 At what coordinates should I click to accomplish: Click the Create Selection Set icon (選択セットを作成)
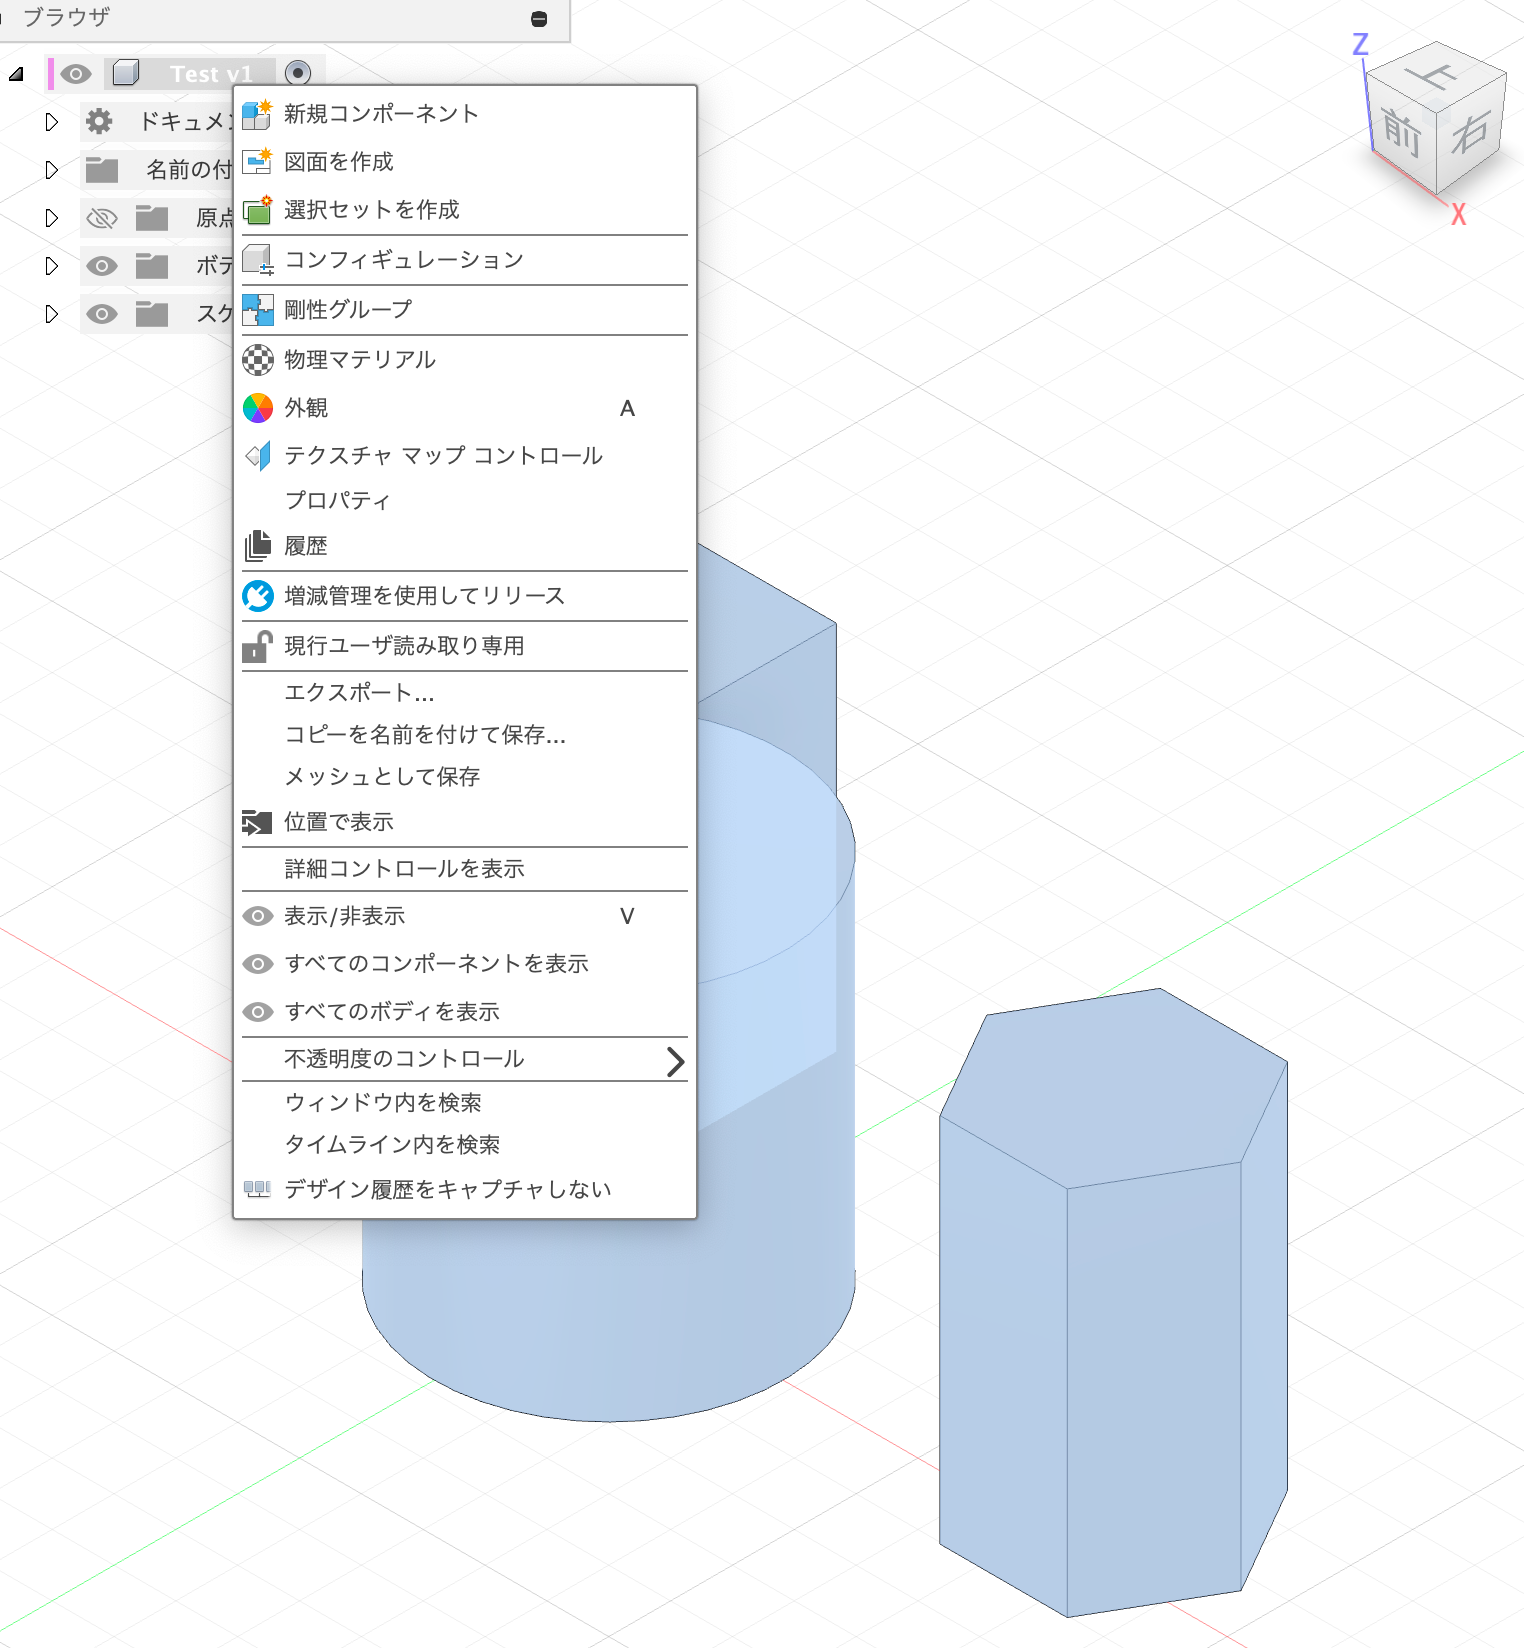(x=258, y=210)
